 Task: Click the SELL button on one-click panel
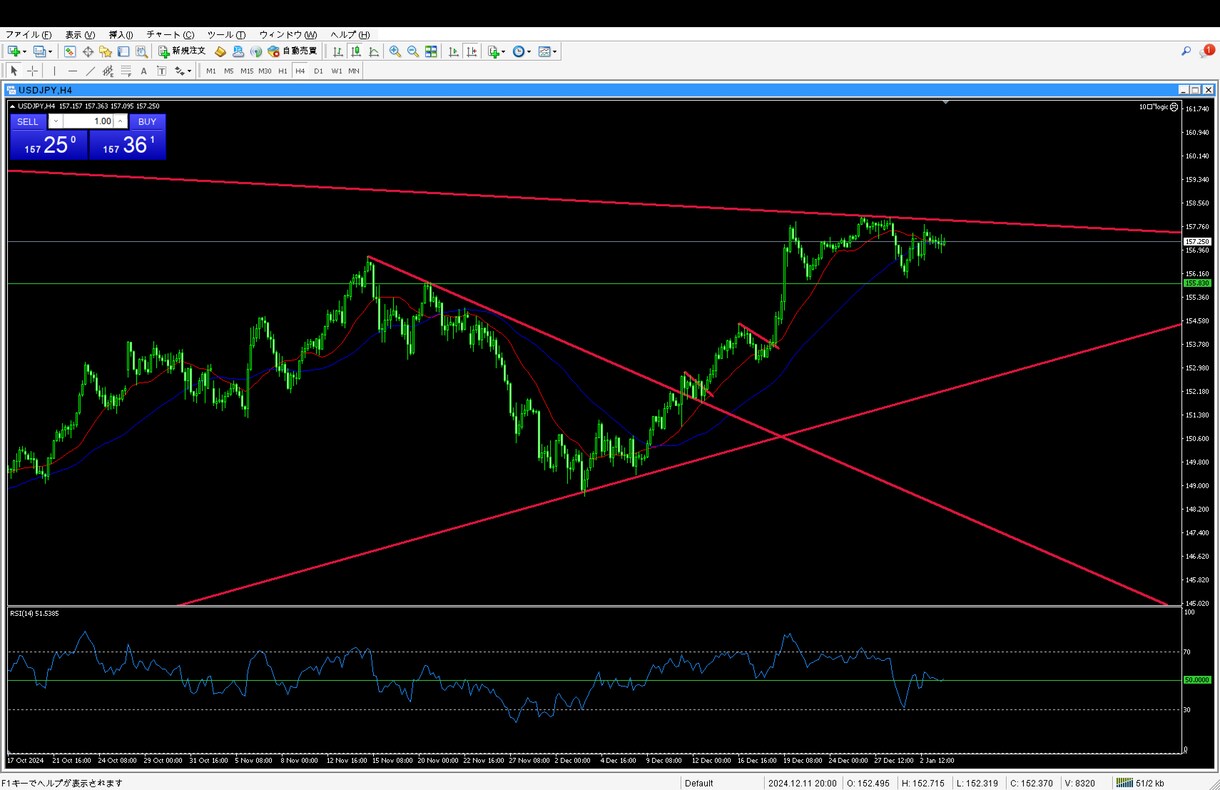tap(27, 122)
